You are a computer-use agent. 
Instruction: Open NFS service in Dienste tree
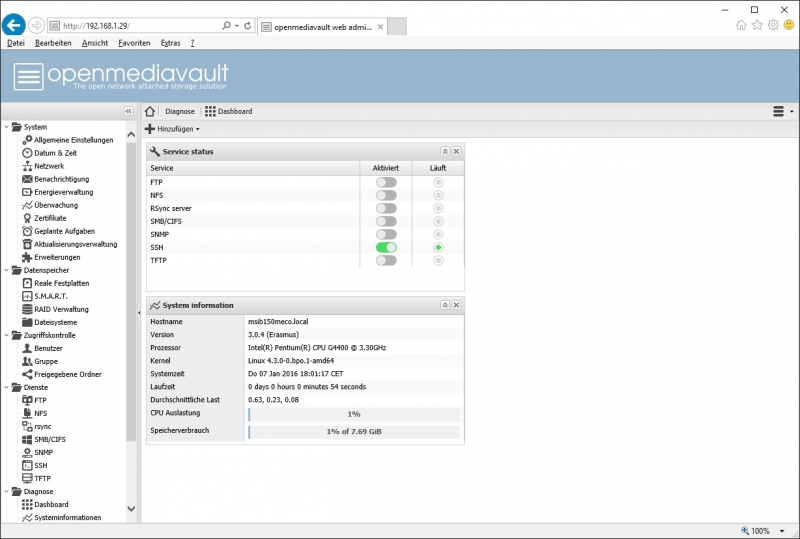pyautogui.click(x=34, y=413)
